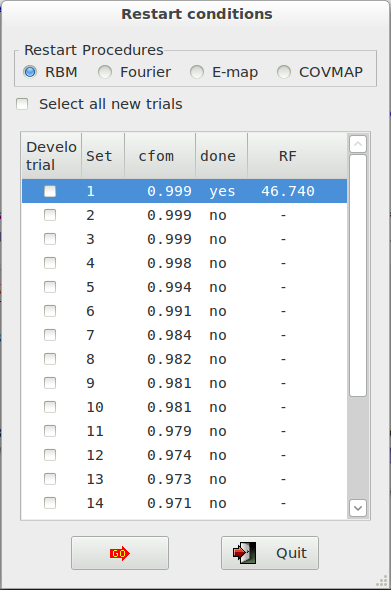
Task: Choose the COVMAP radio option
Action: click(x=284, y=72)
